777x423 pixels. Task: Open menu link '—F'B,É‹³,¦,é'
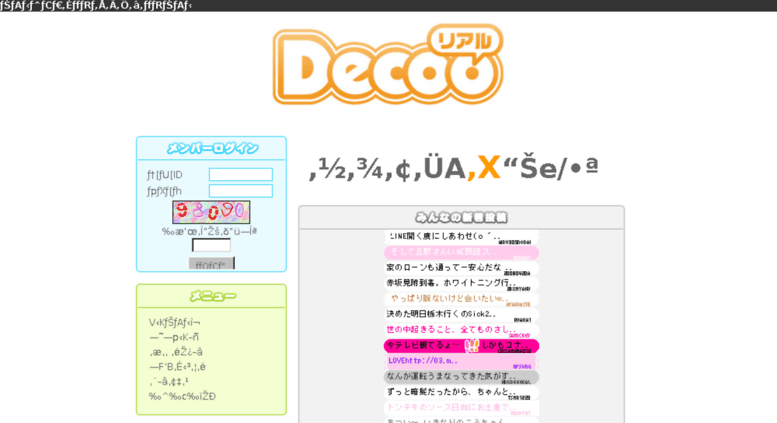177,367
